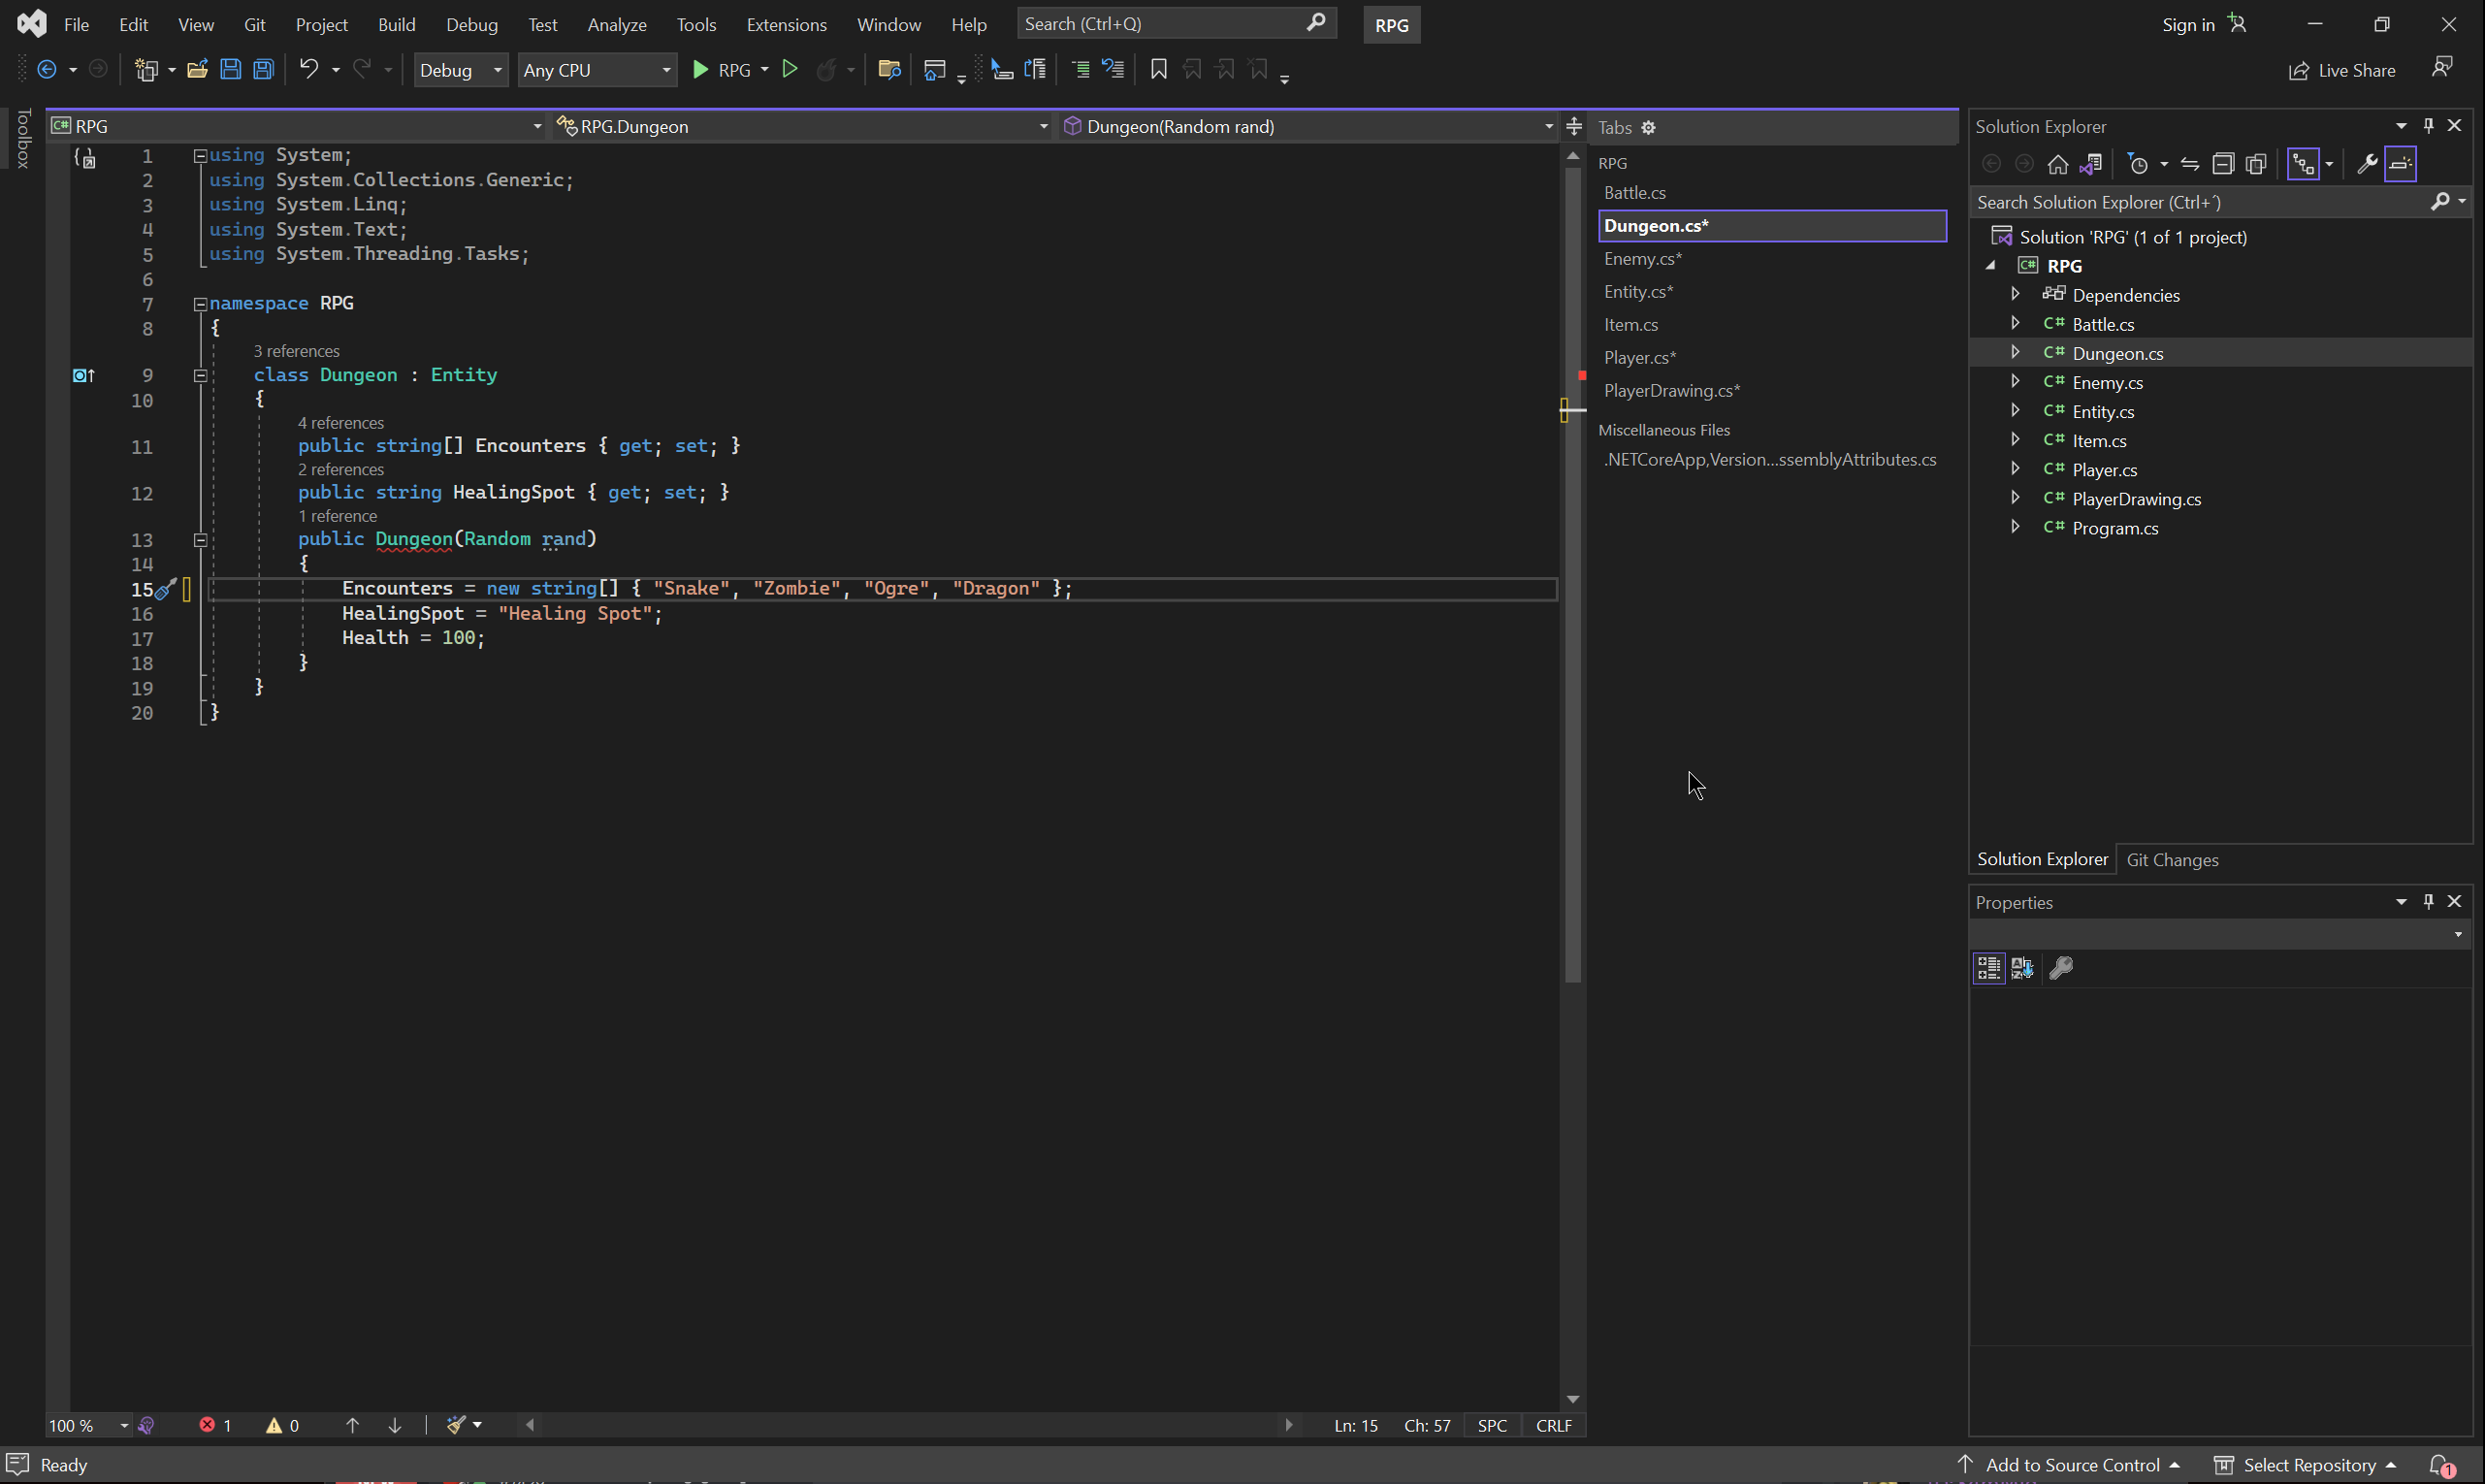Click the Solution Explorer Home icon
Screen dimensions: 2485x1484
(2057, 164)
